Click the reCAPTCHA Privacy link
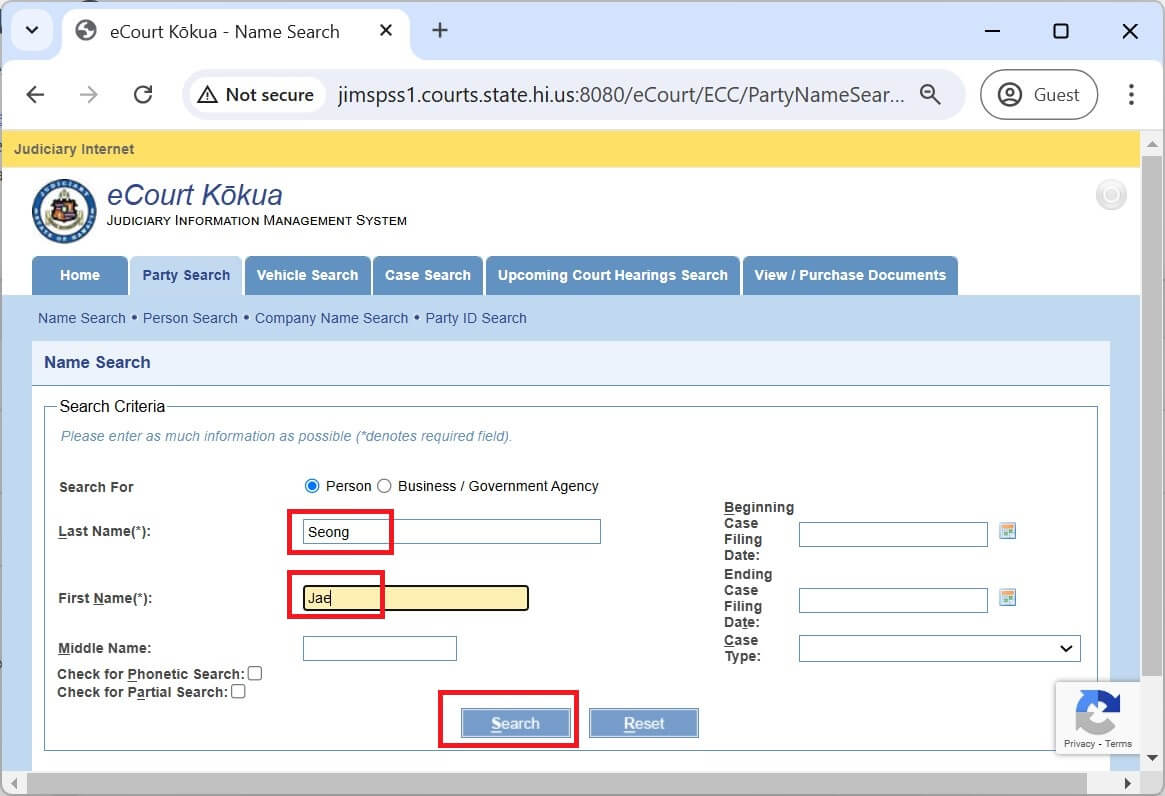 [x=1079, y=743]
